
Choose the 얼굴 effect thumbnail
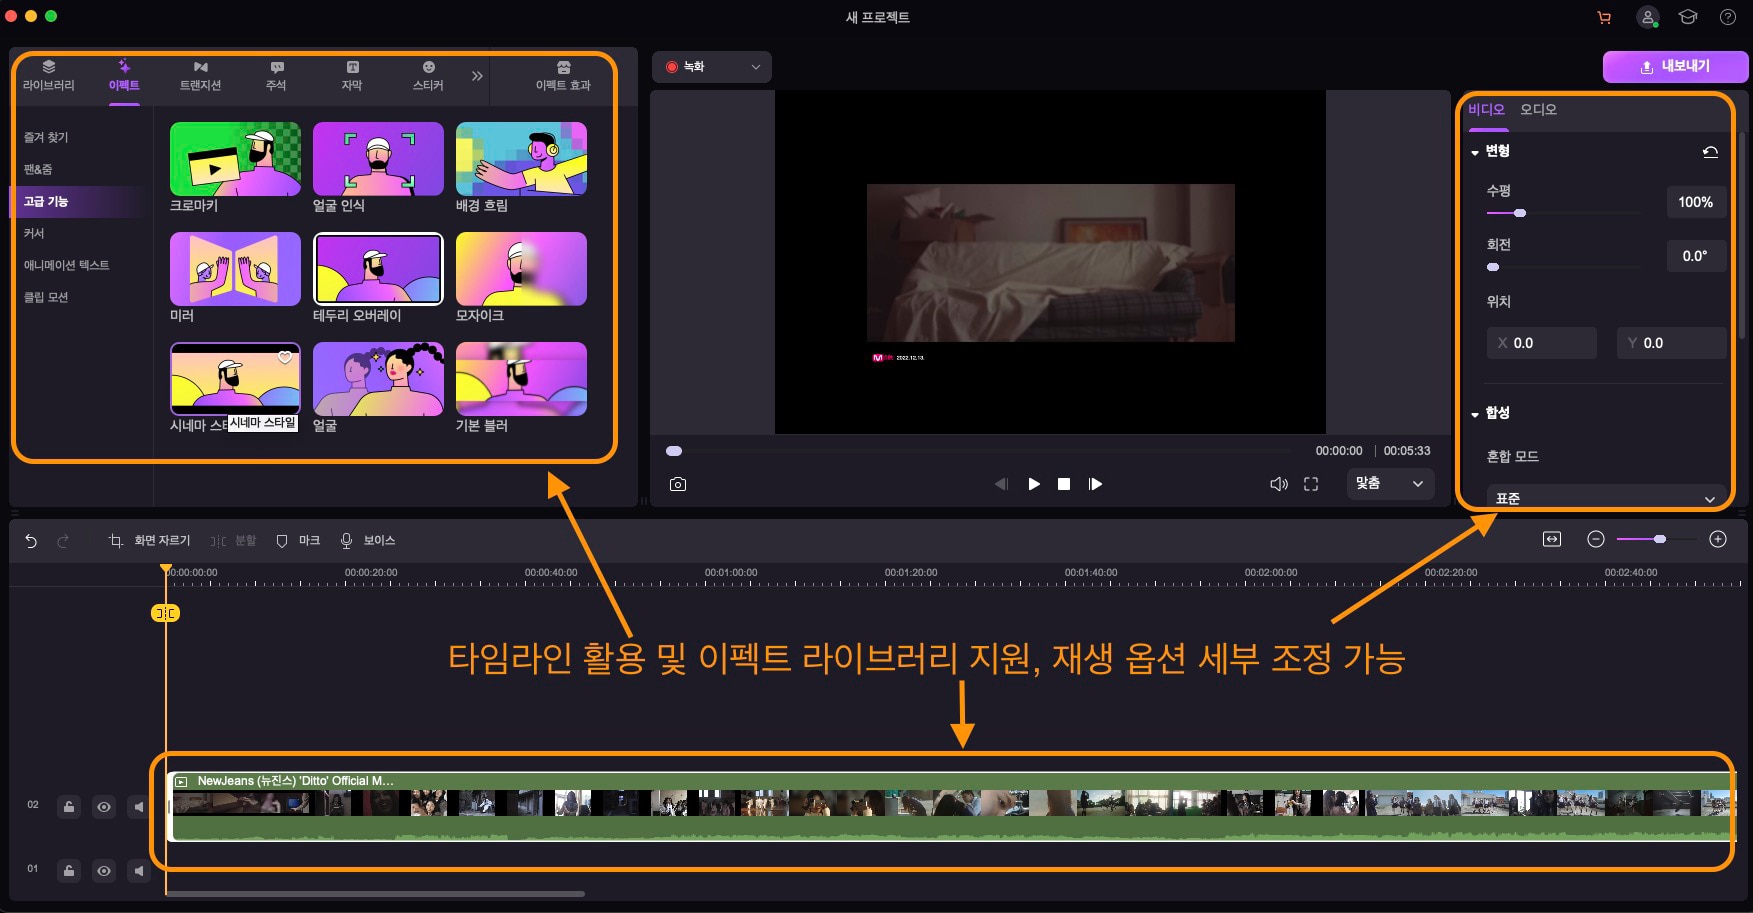[x=378, y=379]
